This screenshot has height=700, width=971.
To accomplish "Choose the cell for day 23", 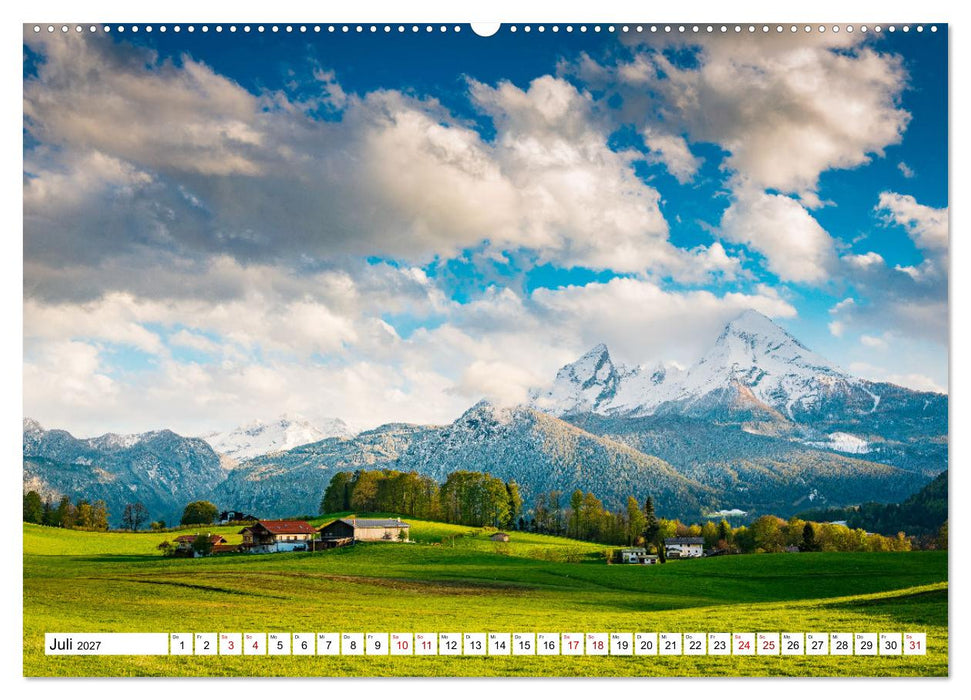I will [719, 644].
